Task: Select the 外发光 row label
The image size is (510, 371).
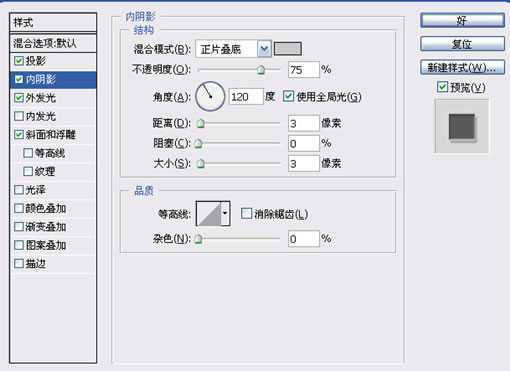Action: pyautogui.click(x=41, y=98)
